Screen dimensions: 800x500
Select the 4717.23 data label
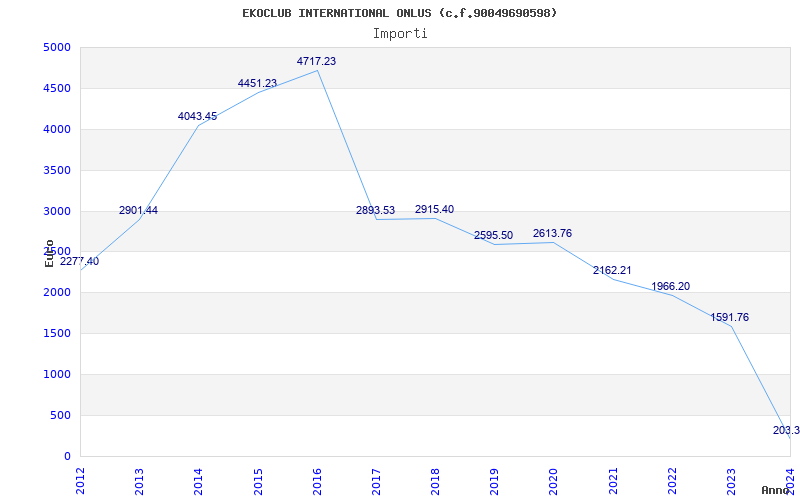[x=316, y=61]
